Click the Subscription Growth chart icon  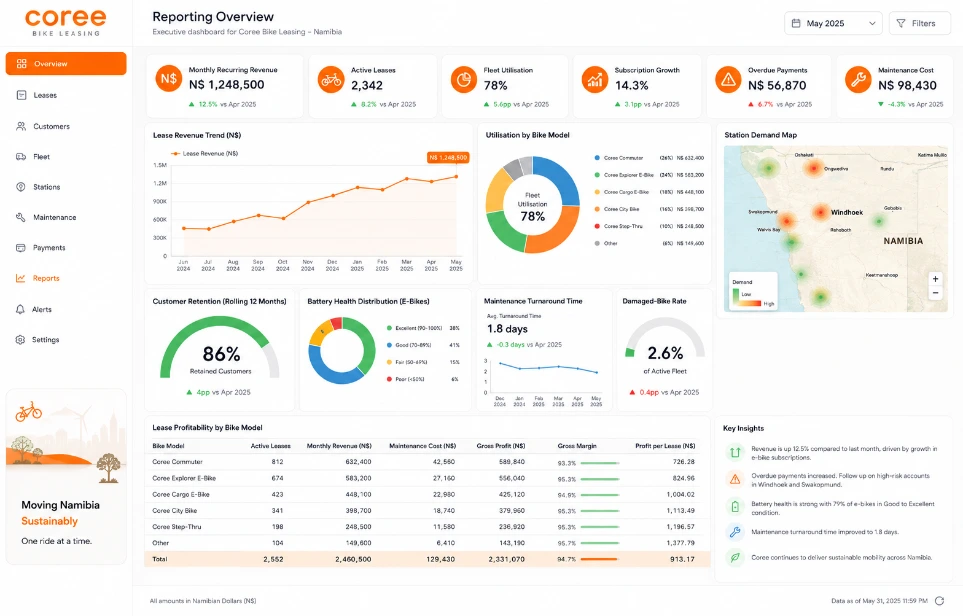click(x=595, y=80)
